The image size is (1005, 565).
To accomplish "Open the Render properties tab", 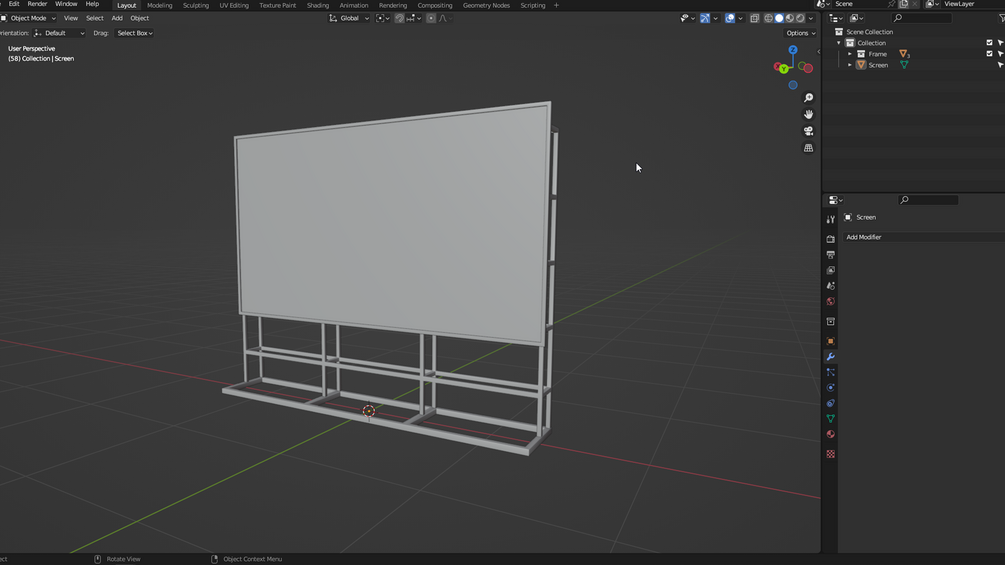I will (x=831, y=239).
